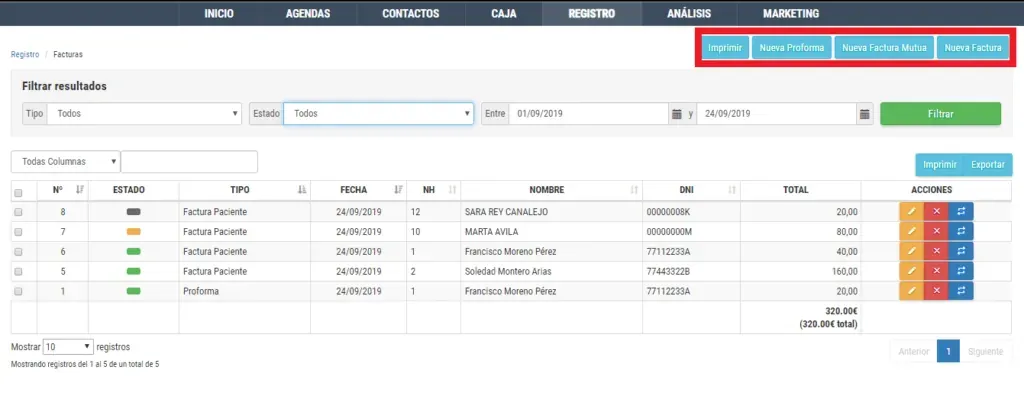The image size is (1024, 399).
Task: Edit invoice 8 with the orange pencil icon
Action: (x=911, y=212)
